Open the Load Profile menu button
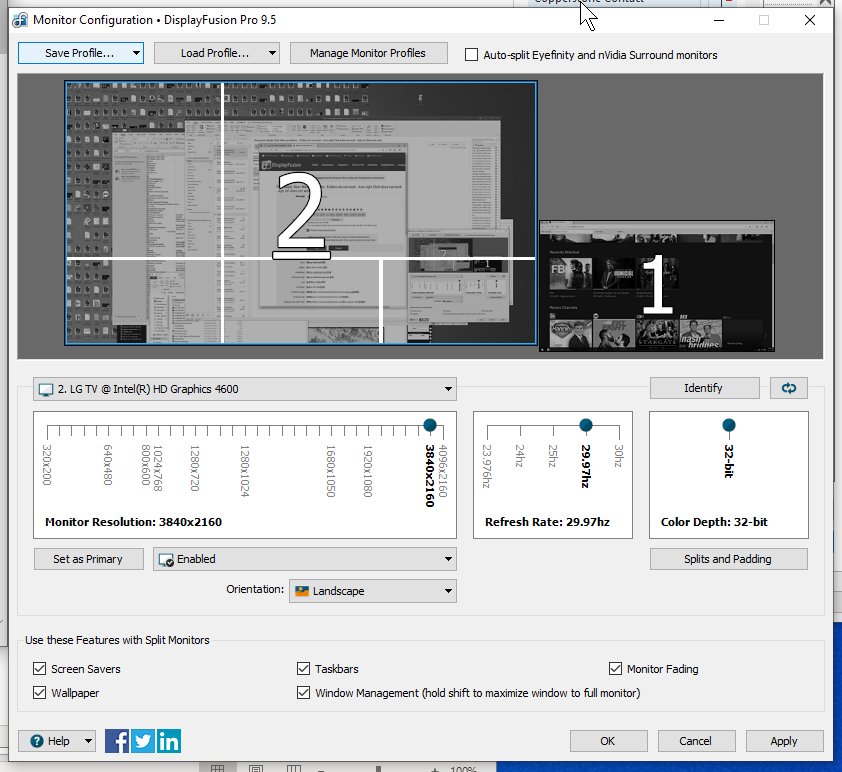Image resolution: width=842 pixels, height=772 pixels. tap(216, 53)
